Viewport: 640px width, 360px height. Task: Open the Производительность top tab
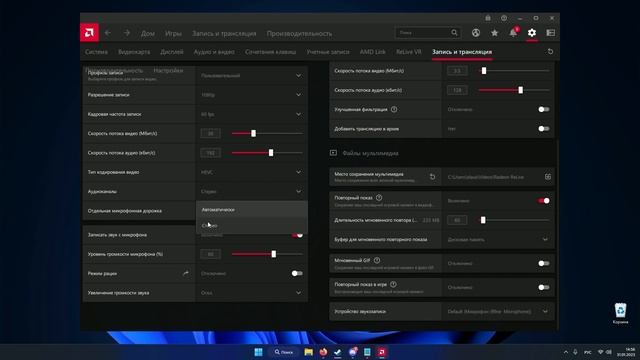[x=299, y=33]
